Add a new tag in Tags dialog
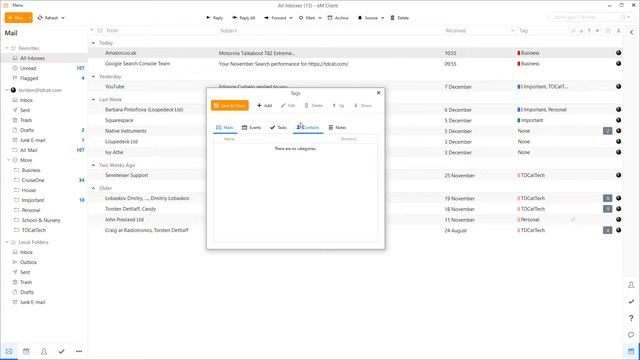Screen dimensions: 640x360 click(264, 105)
